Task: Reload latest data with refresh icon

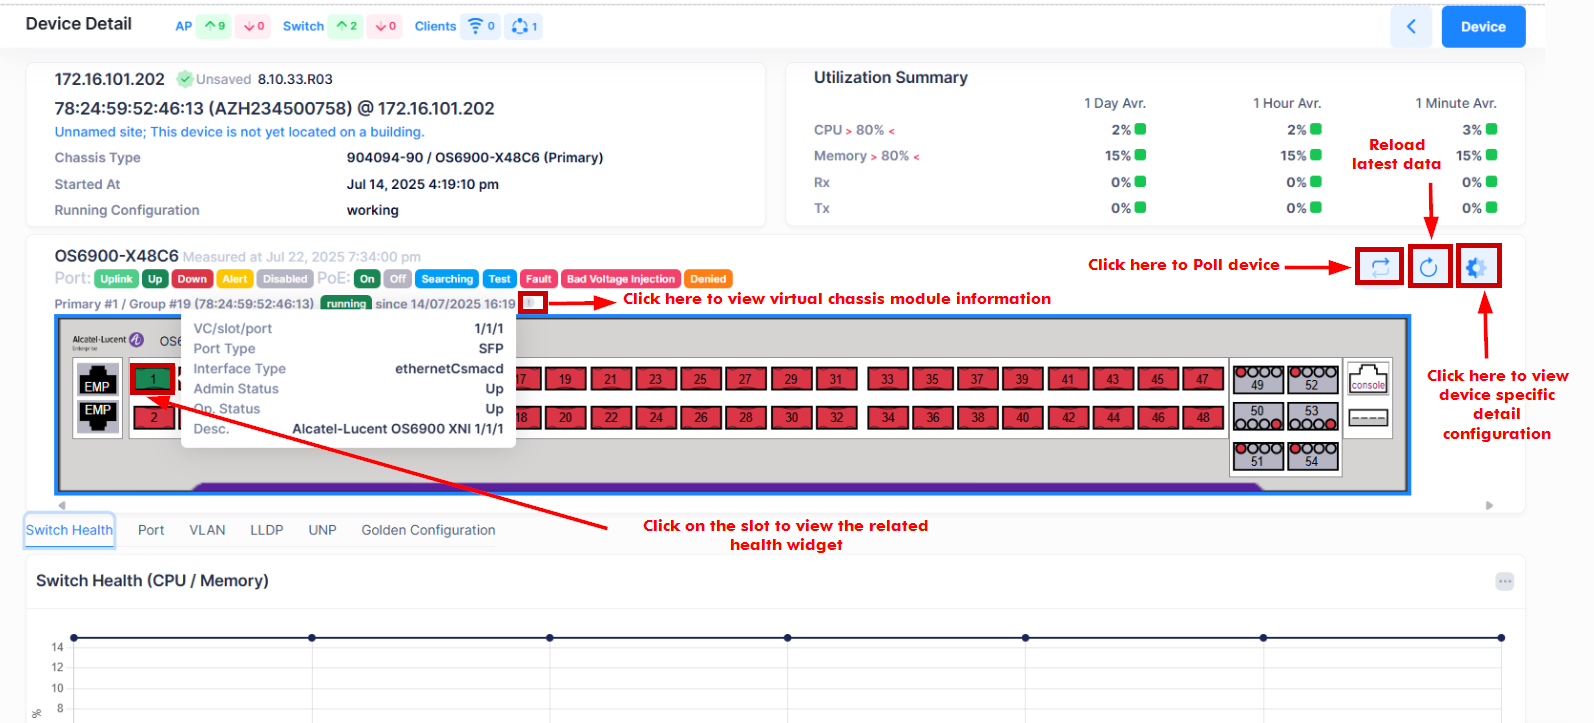Action: coord(1428,267)
